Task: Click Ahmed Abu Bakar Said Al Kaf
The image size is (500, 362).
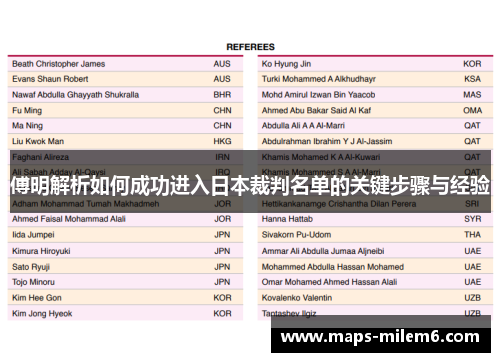Action: coord(316,110)
